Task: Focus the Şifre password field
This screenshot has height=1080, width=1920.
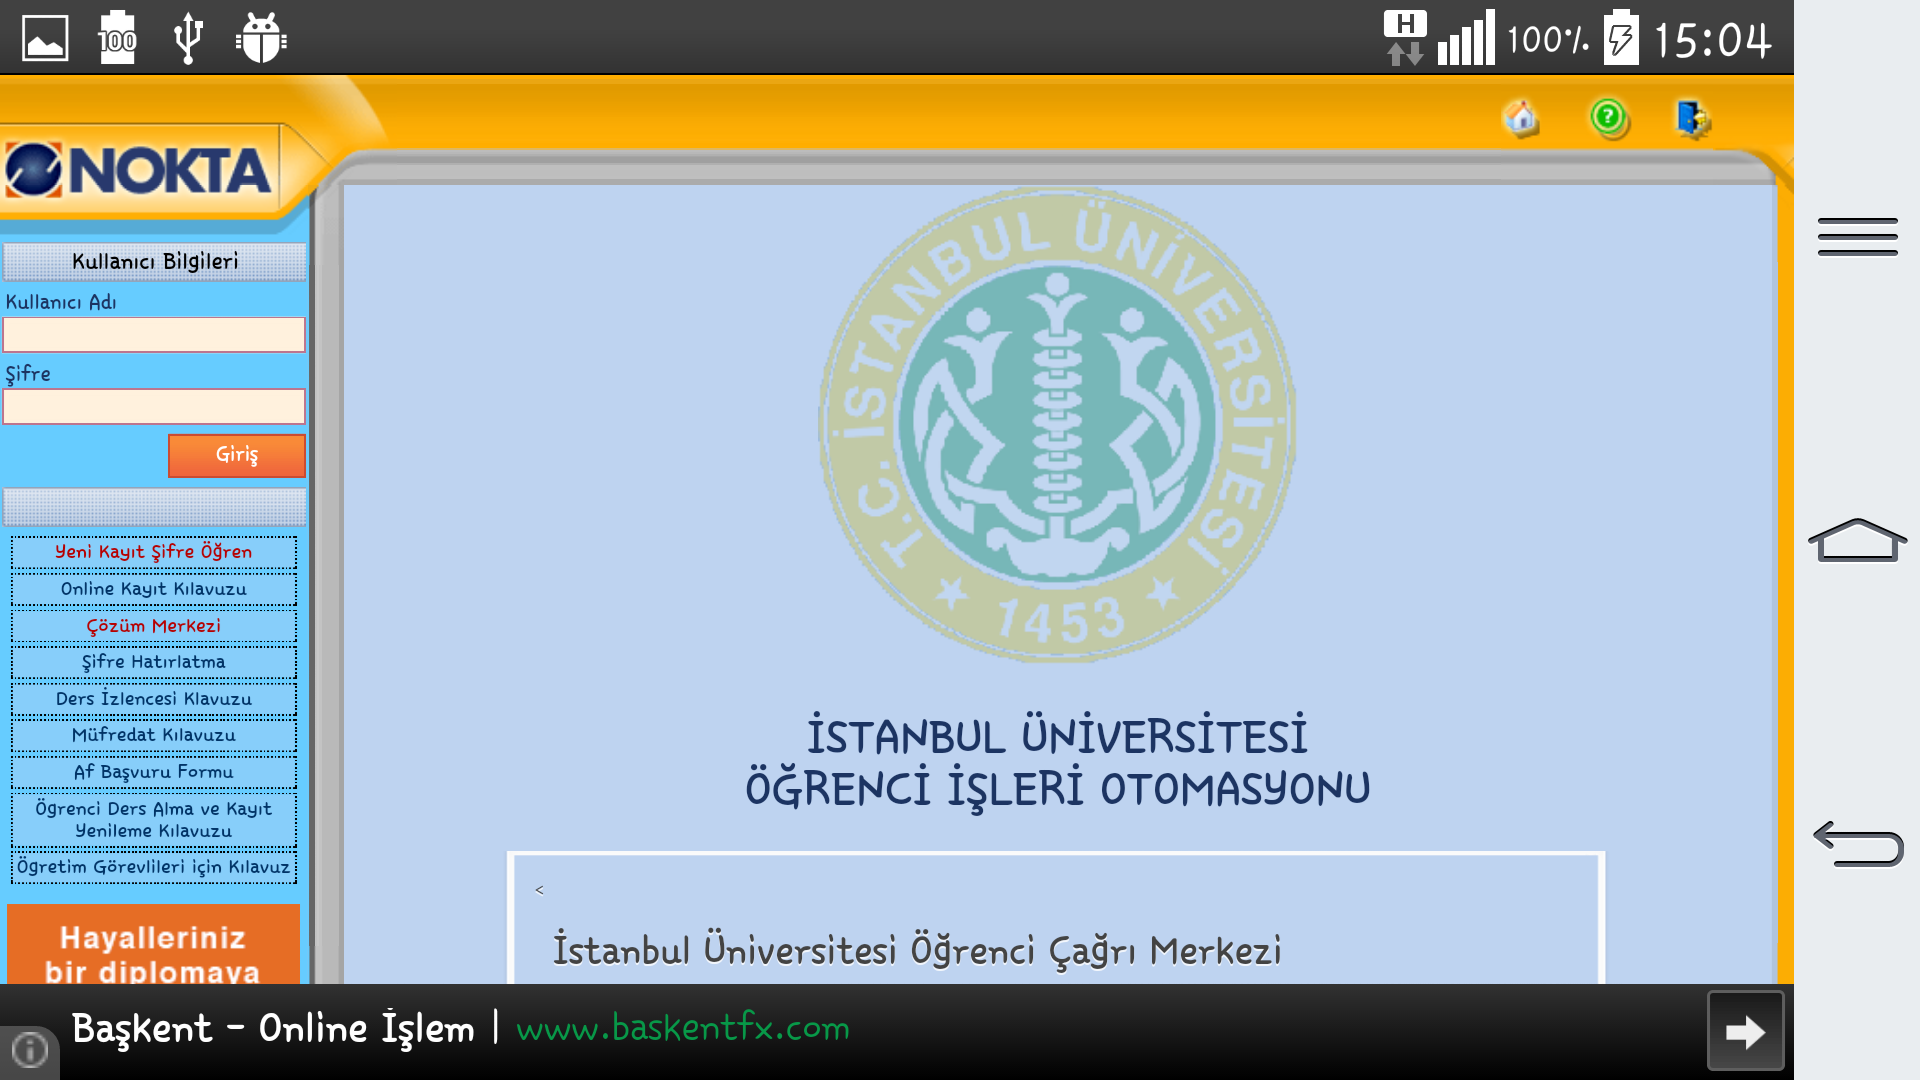Action: pos(154,407)
